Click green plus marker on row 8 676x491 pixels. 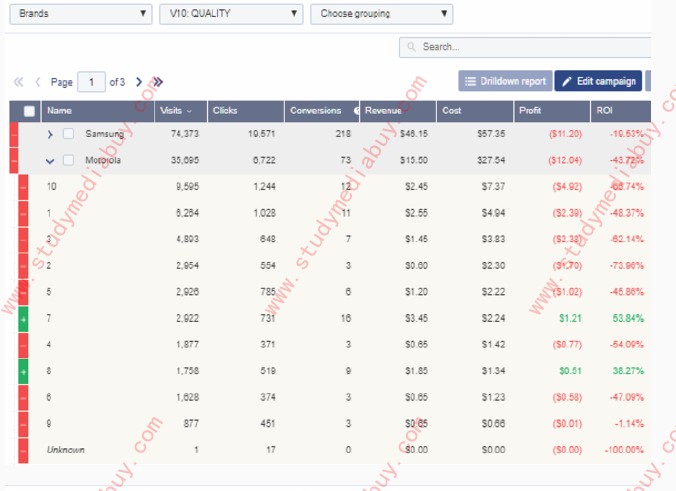[23, 371]
